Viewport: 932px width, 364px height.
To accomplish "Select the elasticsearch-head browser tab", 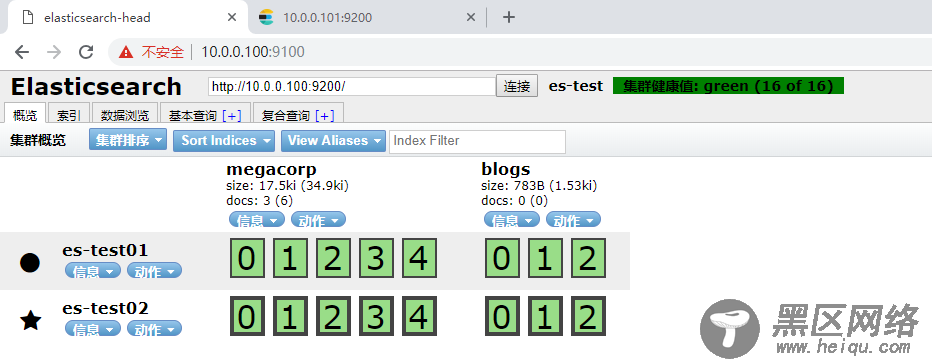I will [127, 17].
